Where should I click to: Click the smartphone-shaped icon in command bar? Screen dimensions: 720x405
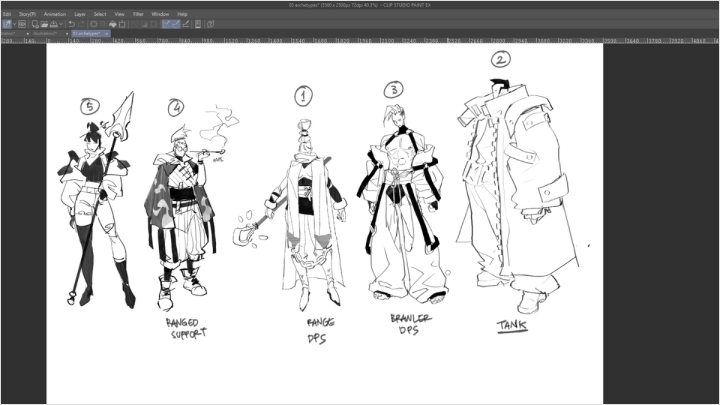[x=198, y=24]
